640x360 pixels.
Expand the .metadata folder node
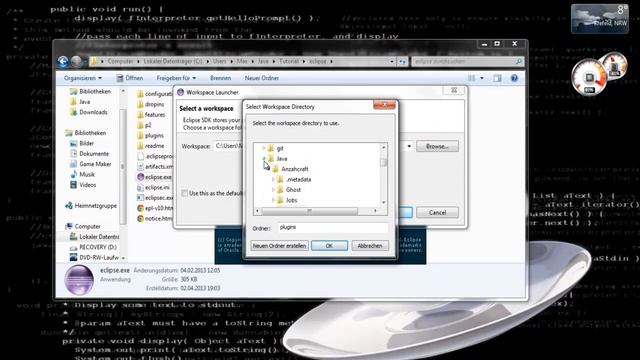click(x=273, y=179)
